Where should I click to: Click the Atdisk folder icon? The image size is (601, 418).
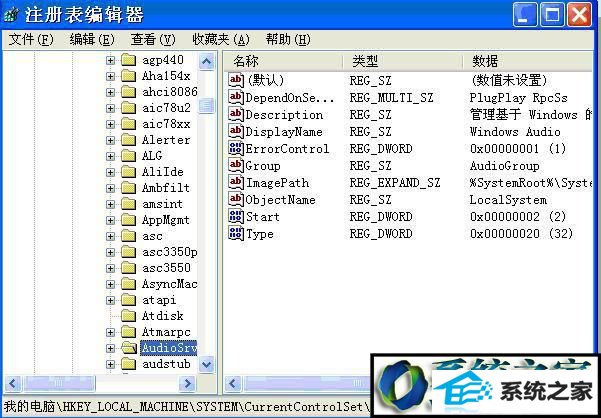128,316
